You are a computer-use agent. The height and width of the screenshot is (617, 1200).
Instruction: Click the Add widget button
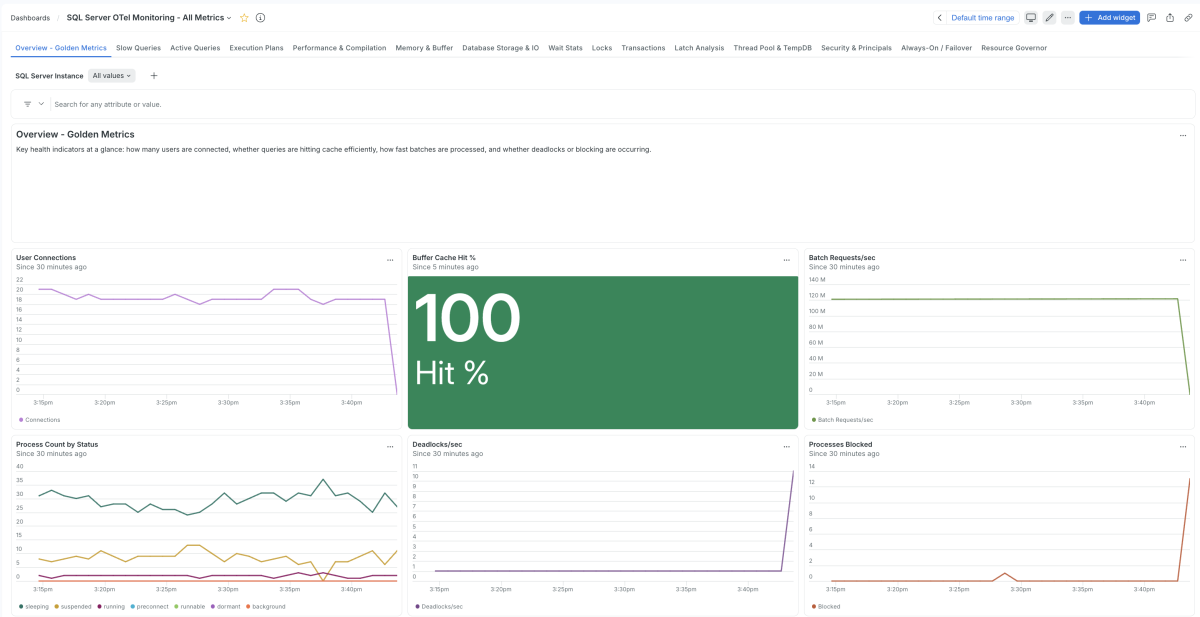pos(1110,18)
